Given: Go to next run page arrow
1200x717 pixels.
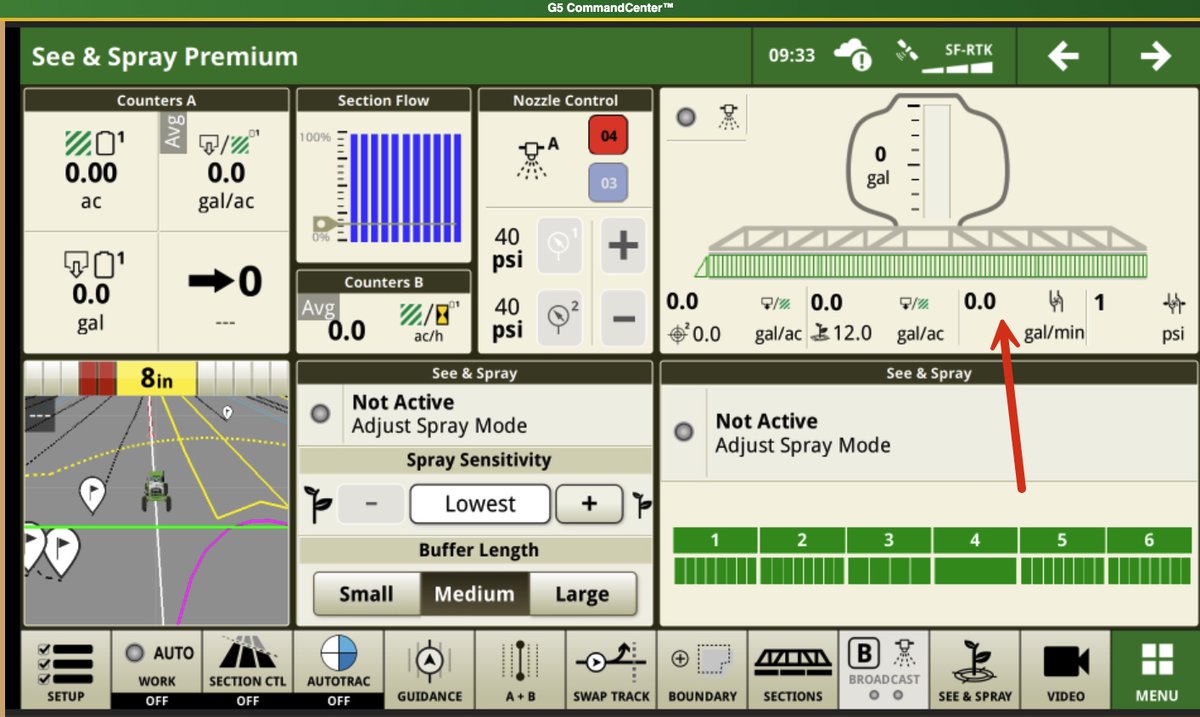Looking at the screenshot, I should click(x=1155, y=56).
